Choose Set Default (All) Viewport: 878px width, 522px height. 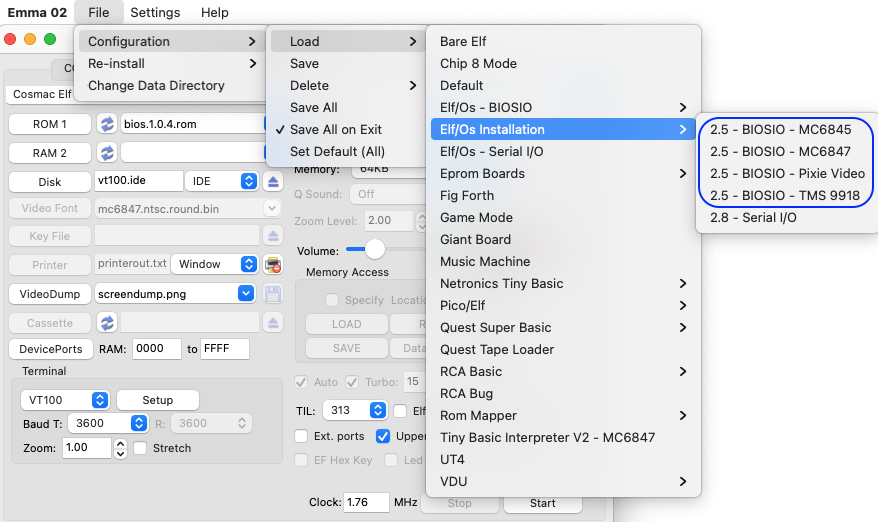[347, 151]
